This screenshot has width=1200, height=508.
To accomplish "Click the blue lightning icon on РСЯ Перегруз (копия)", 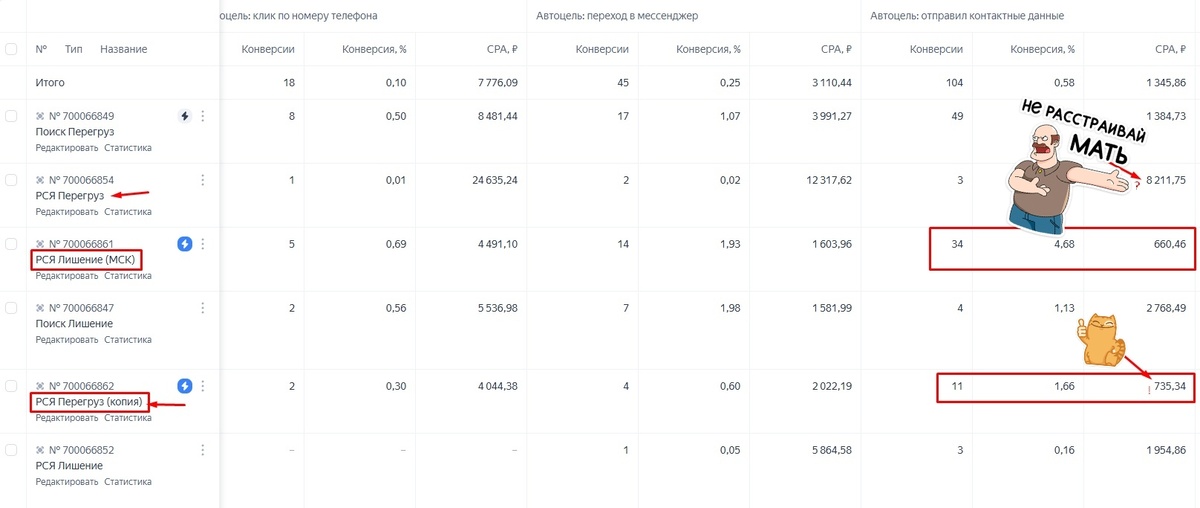I will pos(184,386).
